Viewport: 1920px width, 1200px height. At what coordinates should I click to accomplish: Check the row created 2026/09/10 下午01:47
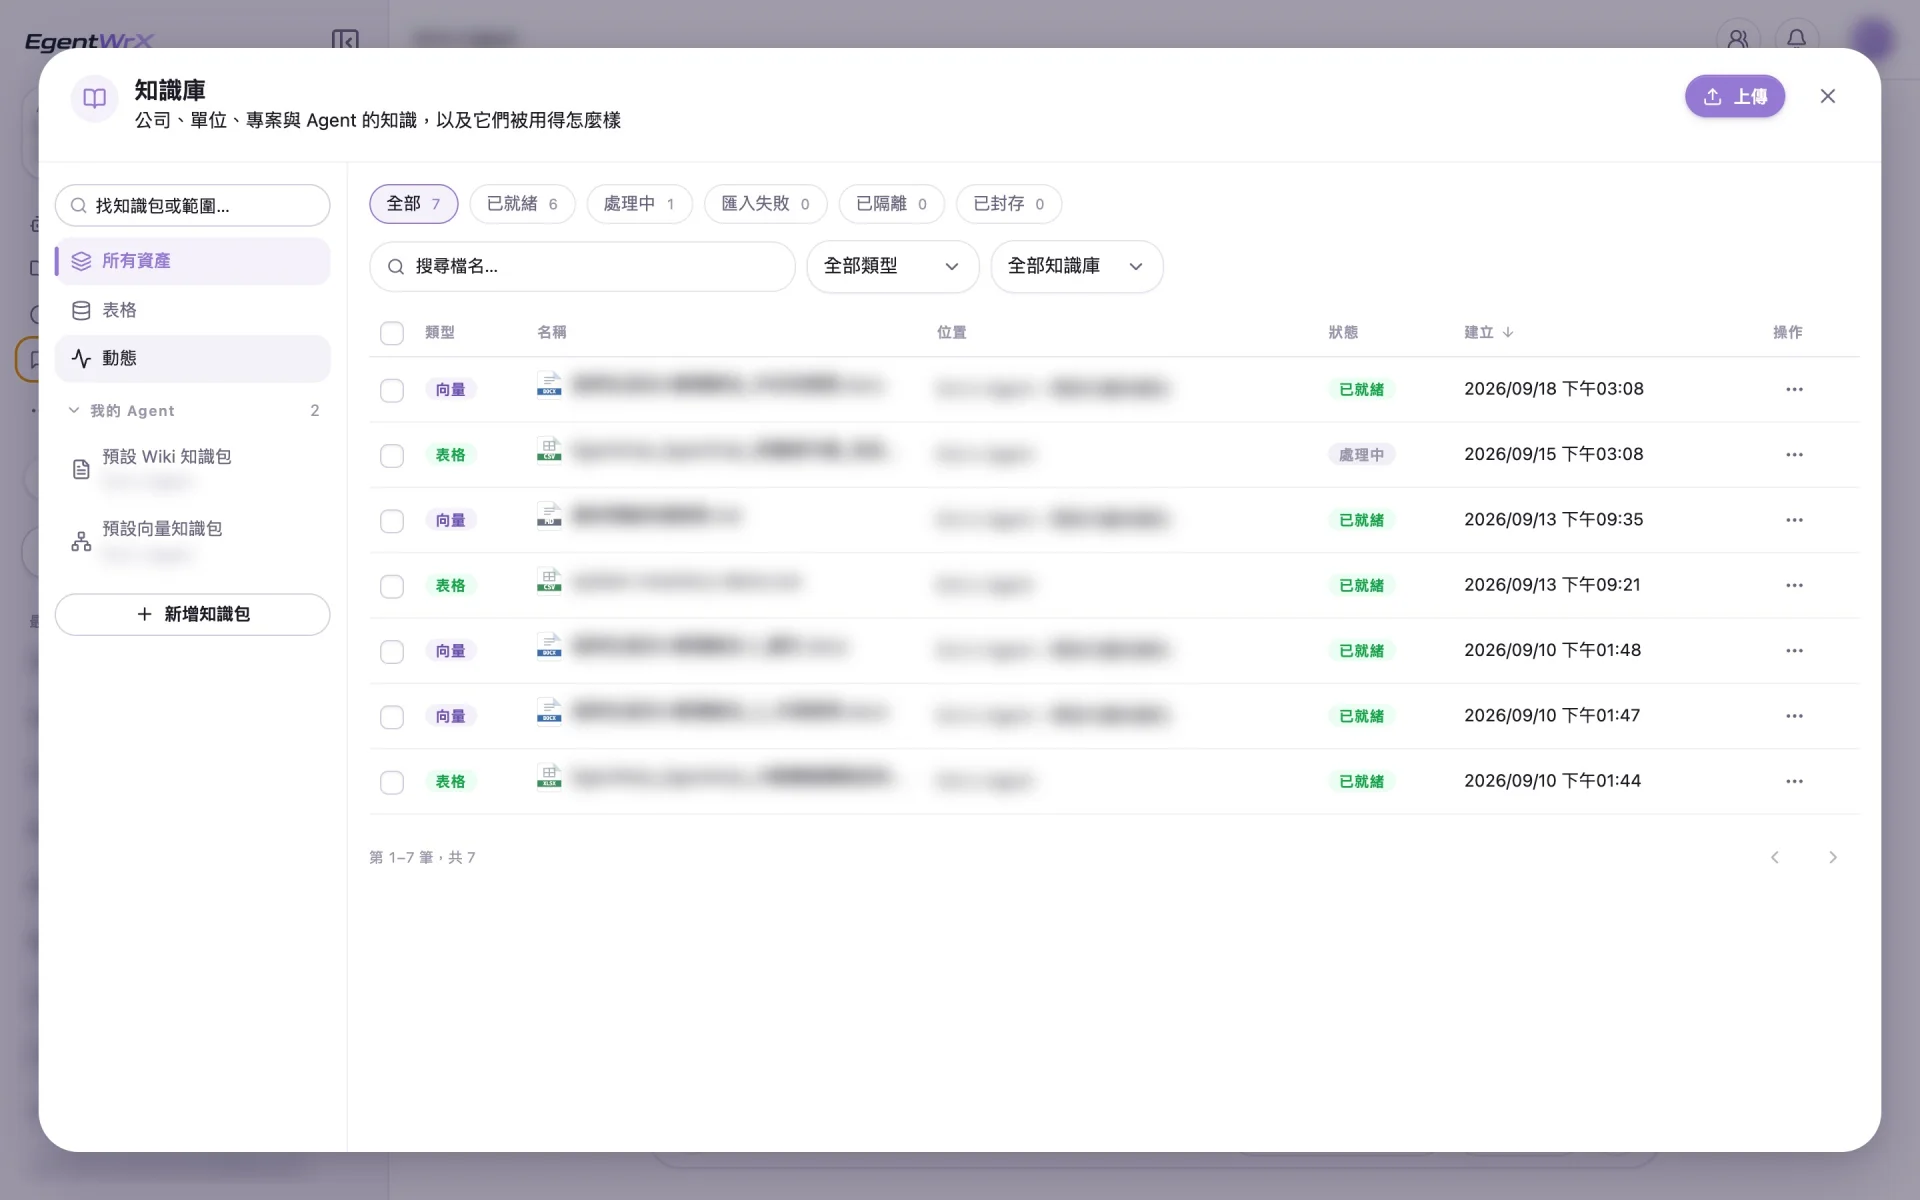392,717
